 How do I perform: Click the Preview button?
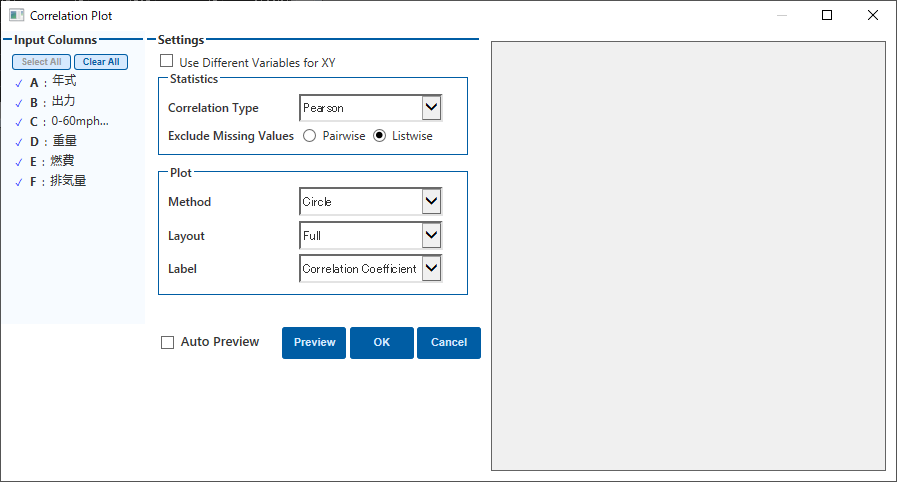click(314, 342)
